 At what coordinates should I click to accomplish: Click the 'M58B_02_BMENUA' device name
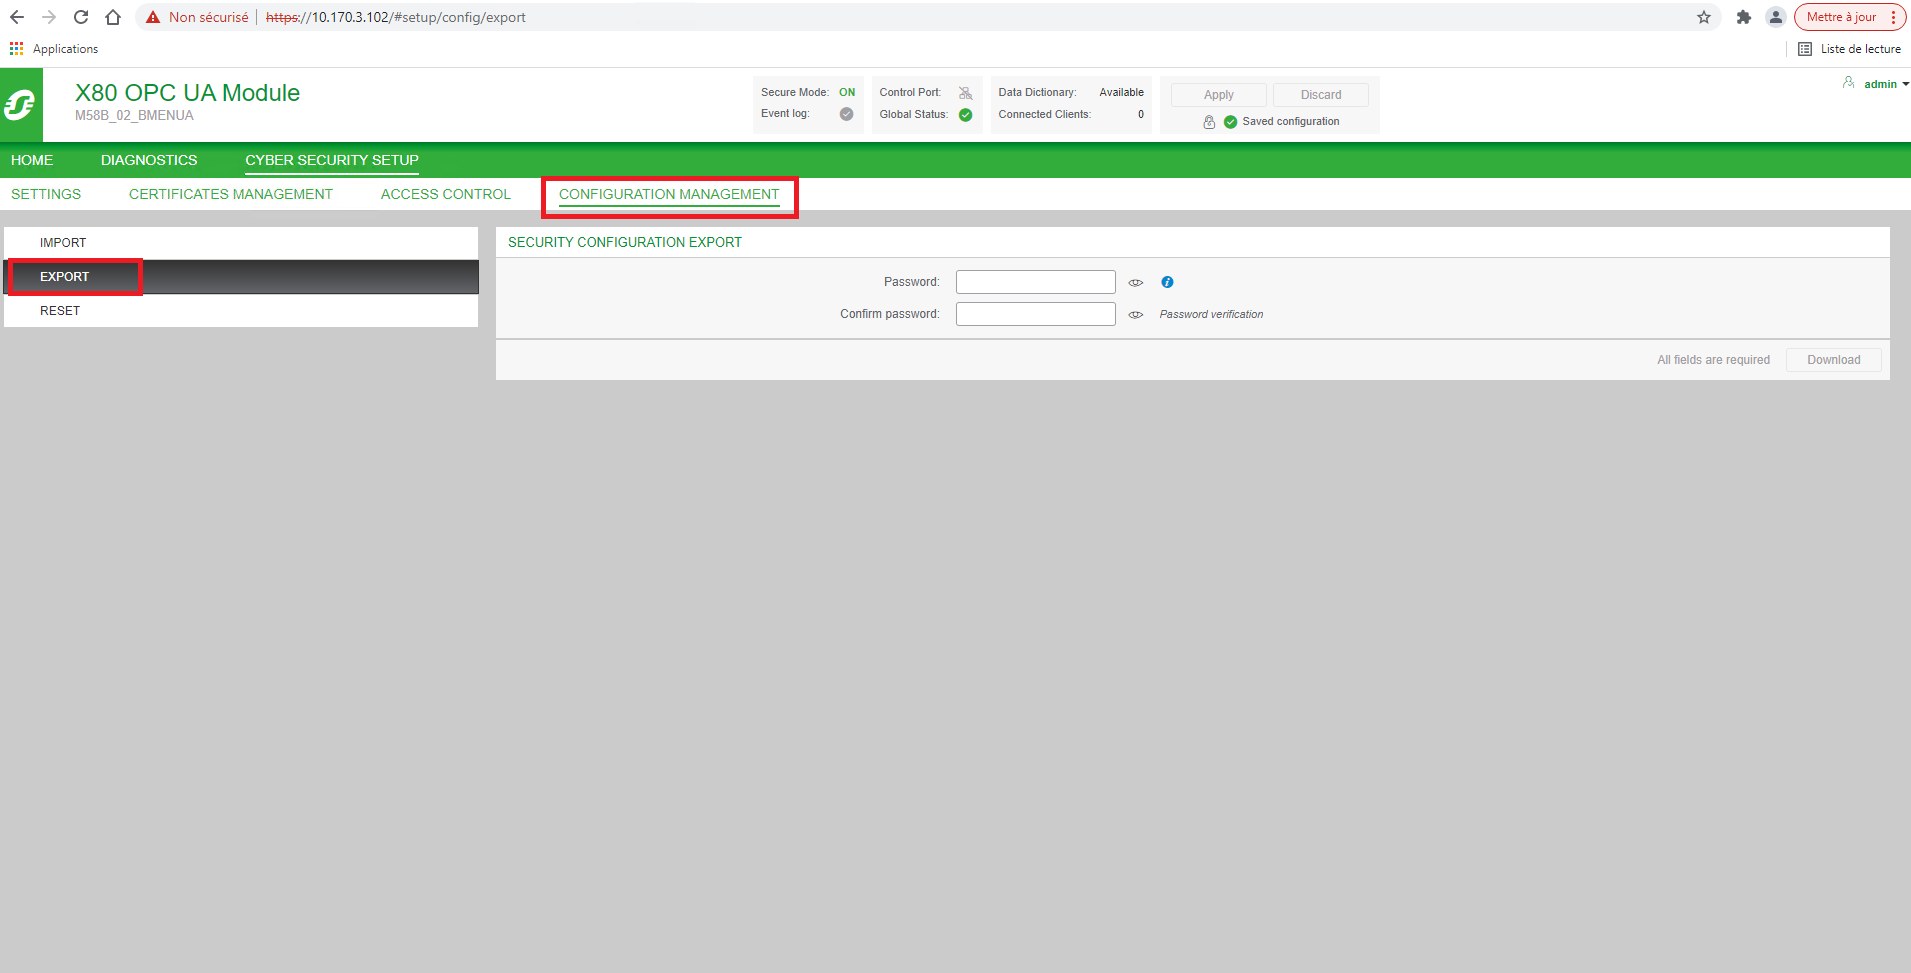pyautogui.click(x=134, y=116)
